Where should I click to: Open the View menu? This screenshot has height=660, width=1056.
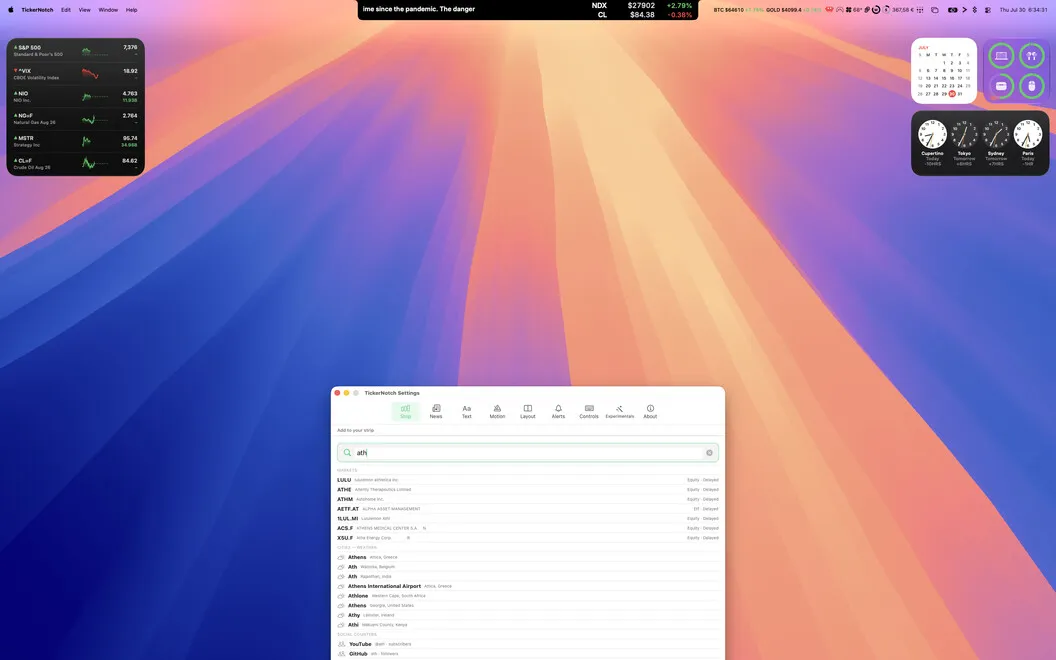(x=84, y=9)
